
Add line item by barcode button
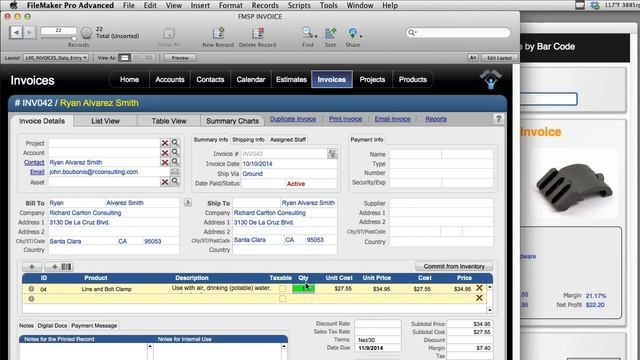pyautogui.click(x=60, y=267)
